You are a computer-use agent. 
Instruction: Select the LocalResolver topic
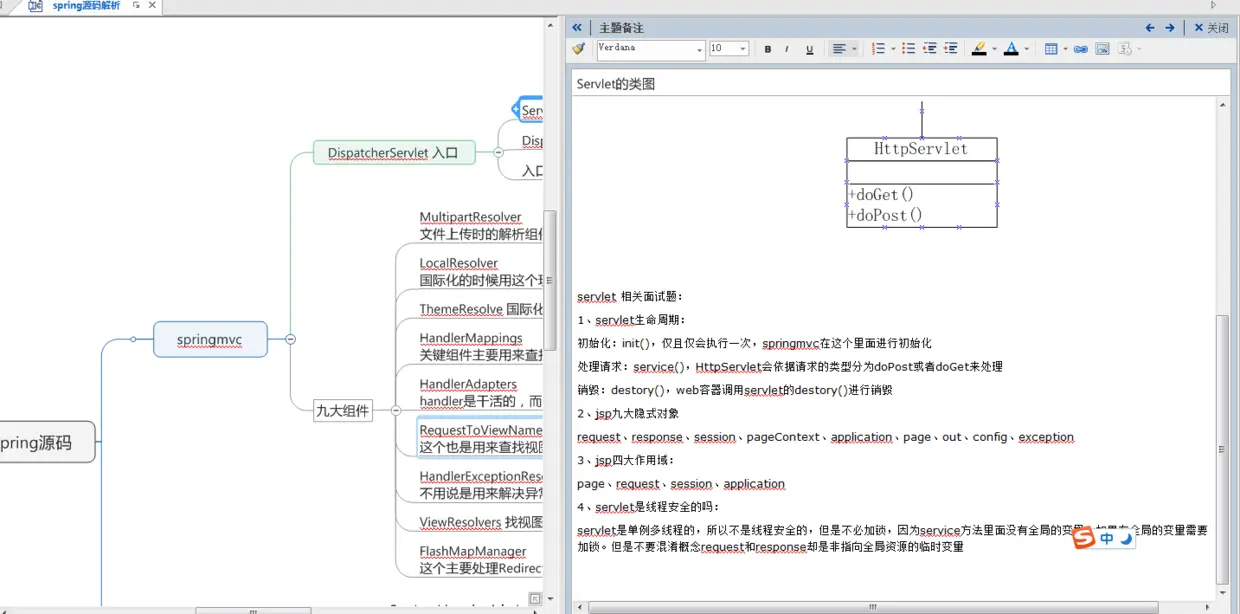[482, 272]
